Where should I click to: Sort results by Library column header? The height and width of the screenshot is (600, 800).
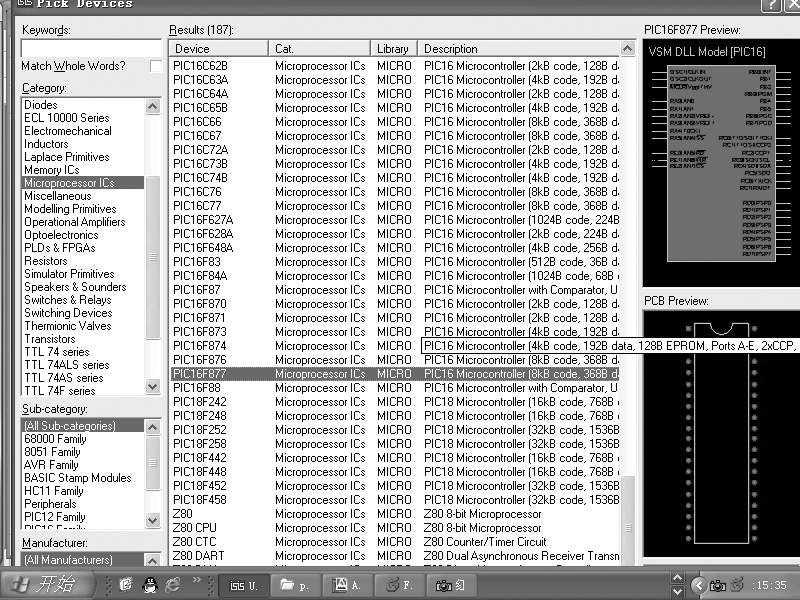click(x=394, y=49)
